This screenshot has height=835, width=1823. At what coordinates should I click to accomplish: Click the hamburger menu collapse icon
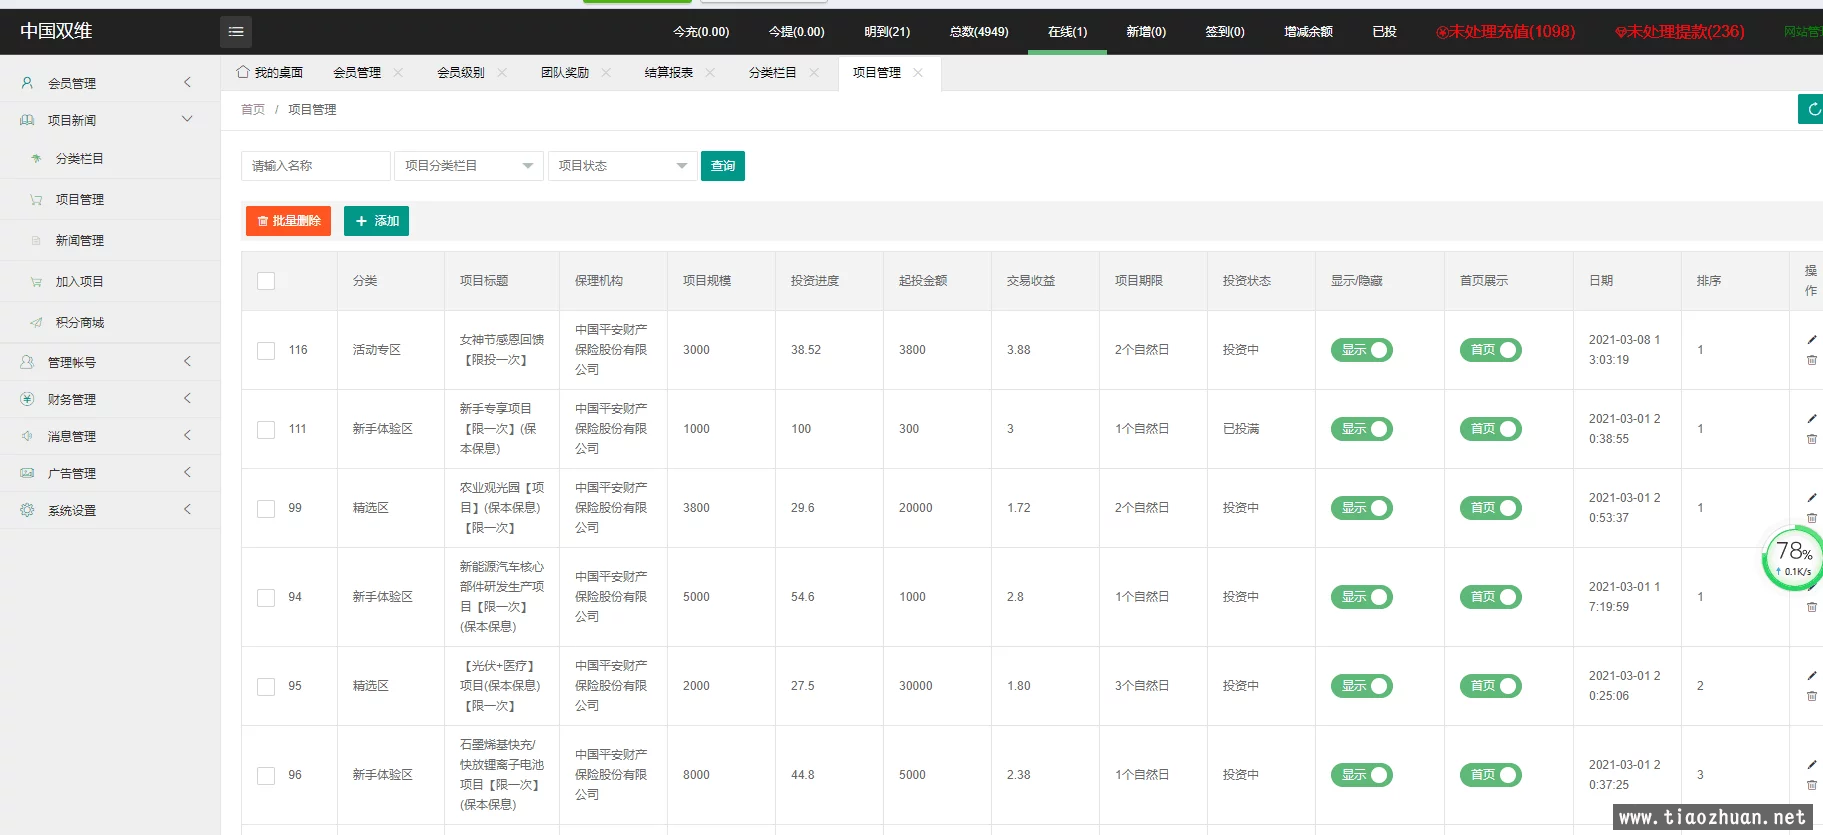click(x=236, y=32)
